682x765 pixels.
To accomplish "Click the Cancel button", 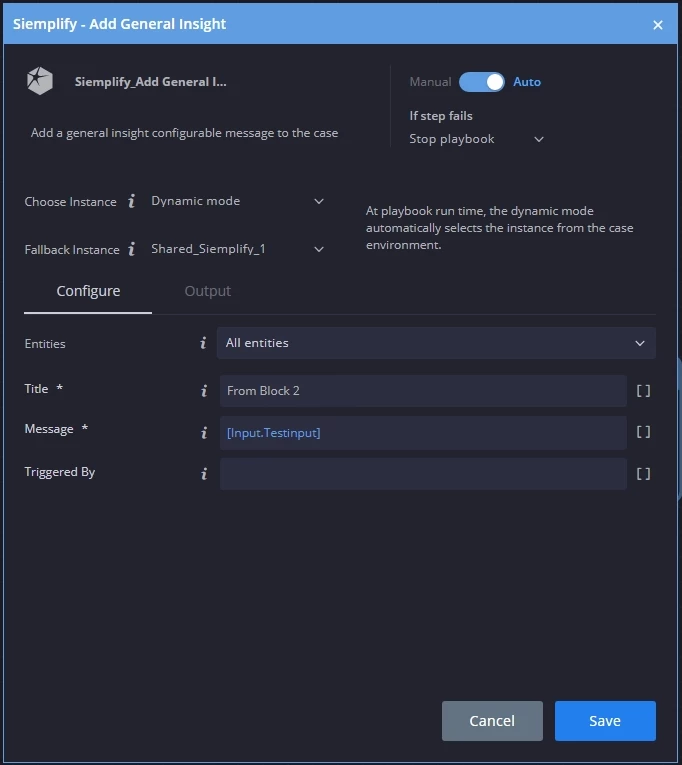I will tap(492, 721).
